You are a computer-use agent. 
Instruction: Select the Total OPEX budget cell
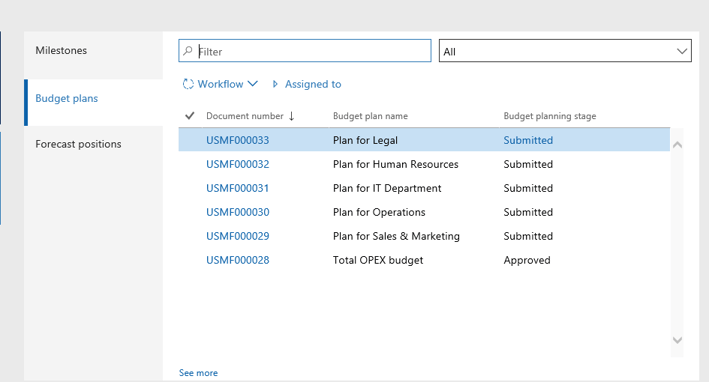pos(378,260)
